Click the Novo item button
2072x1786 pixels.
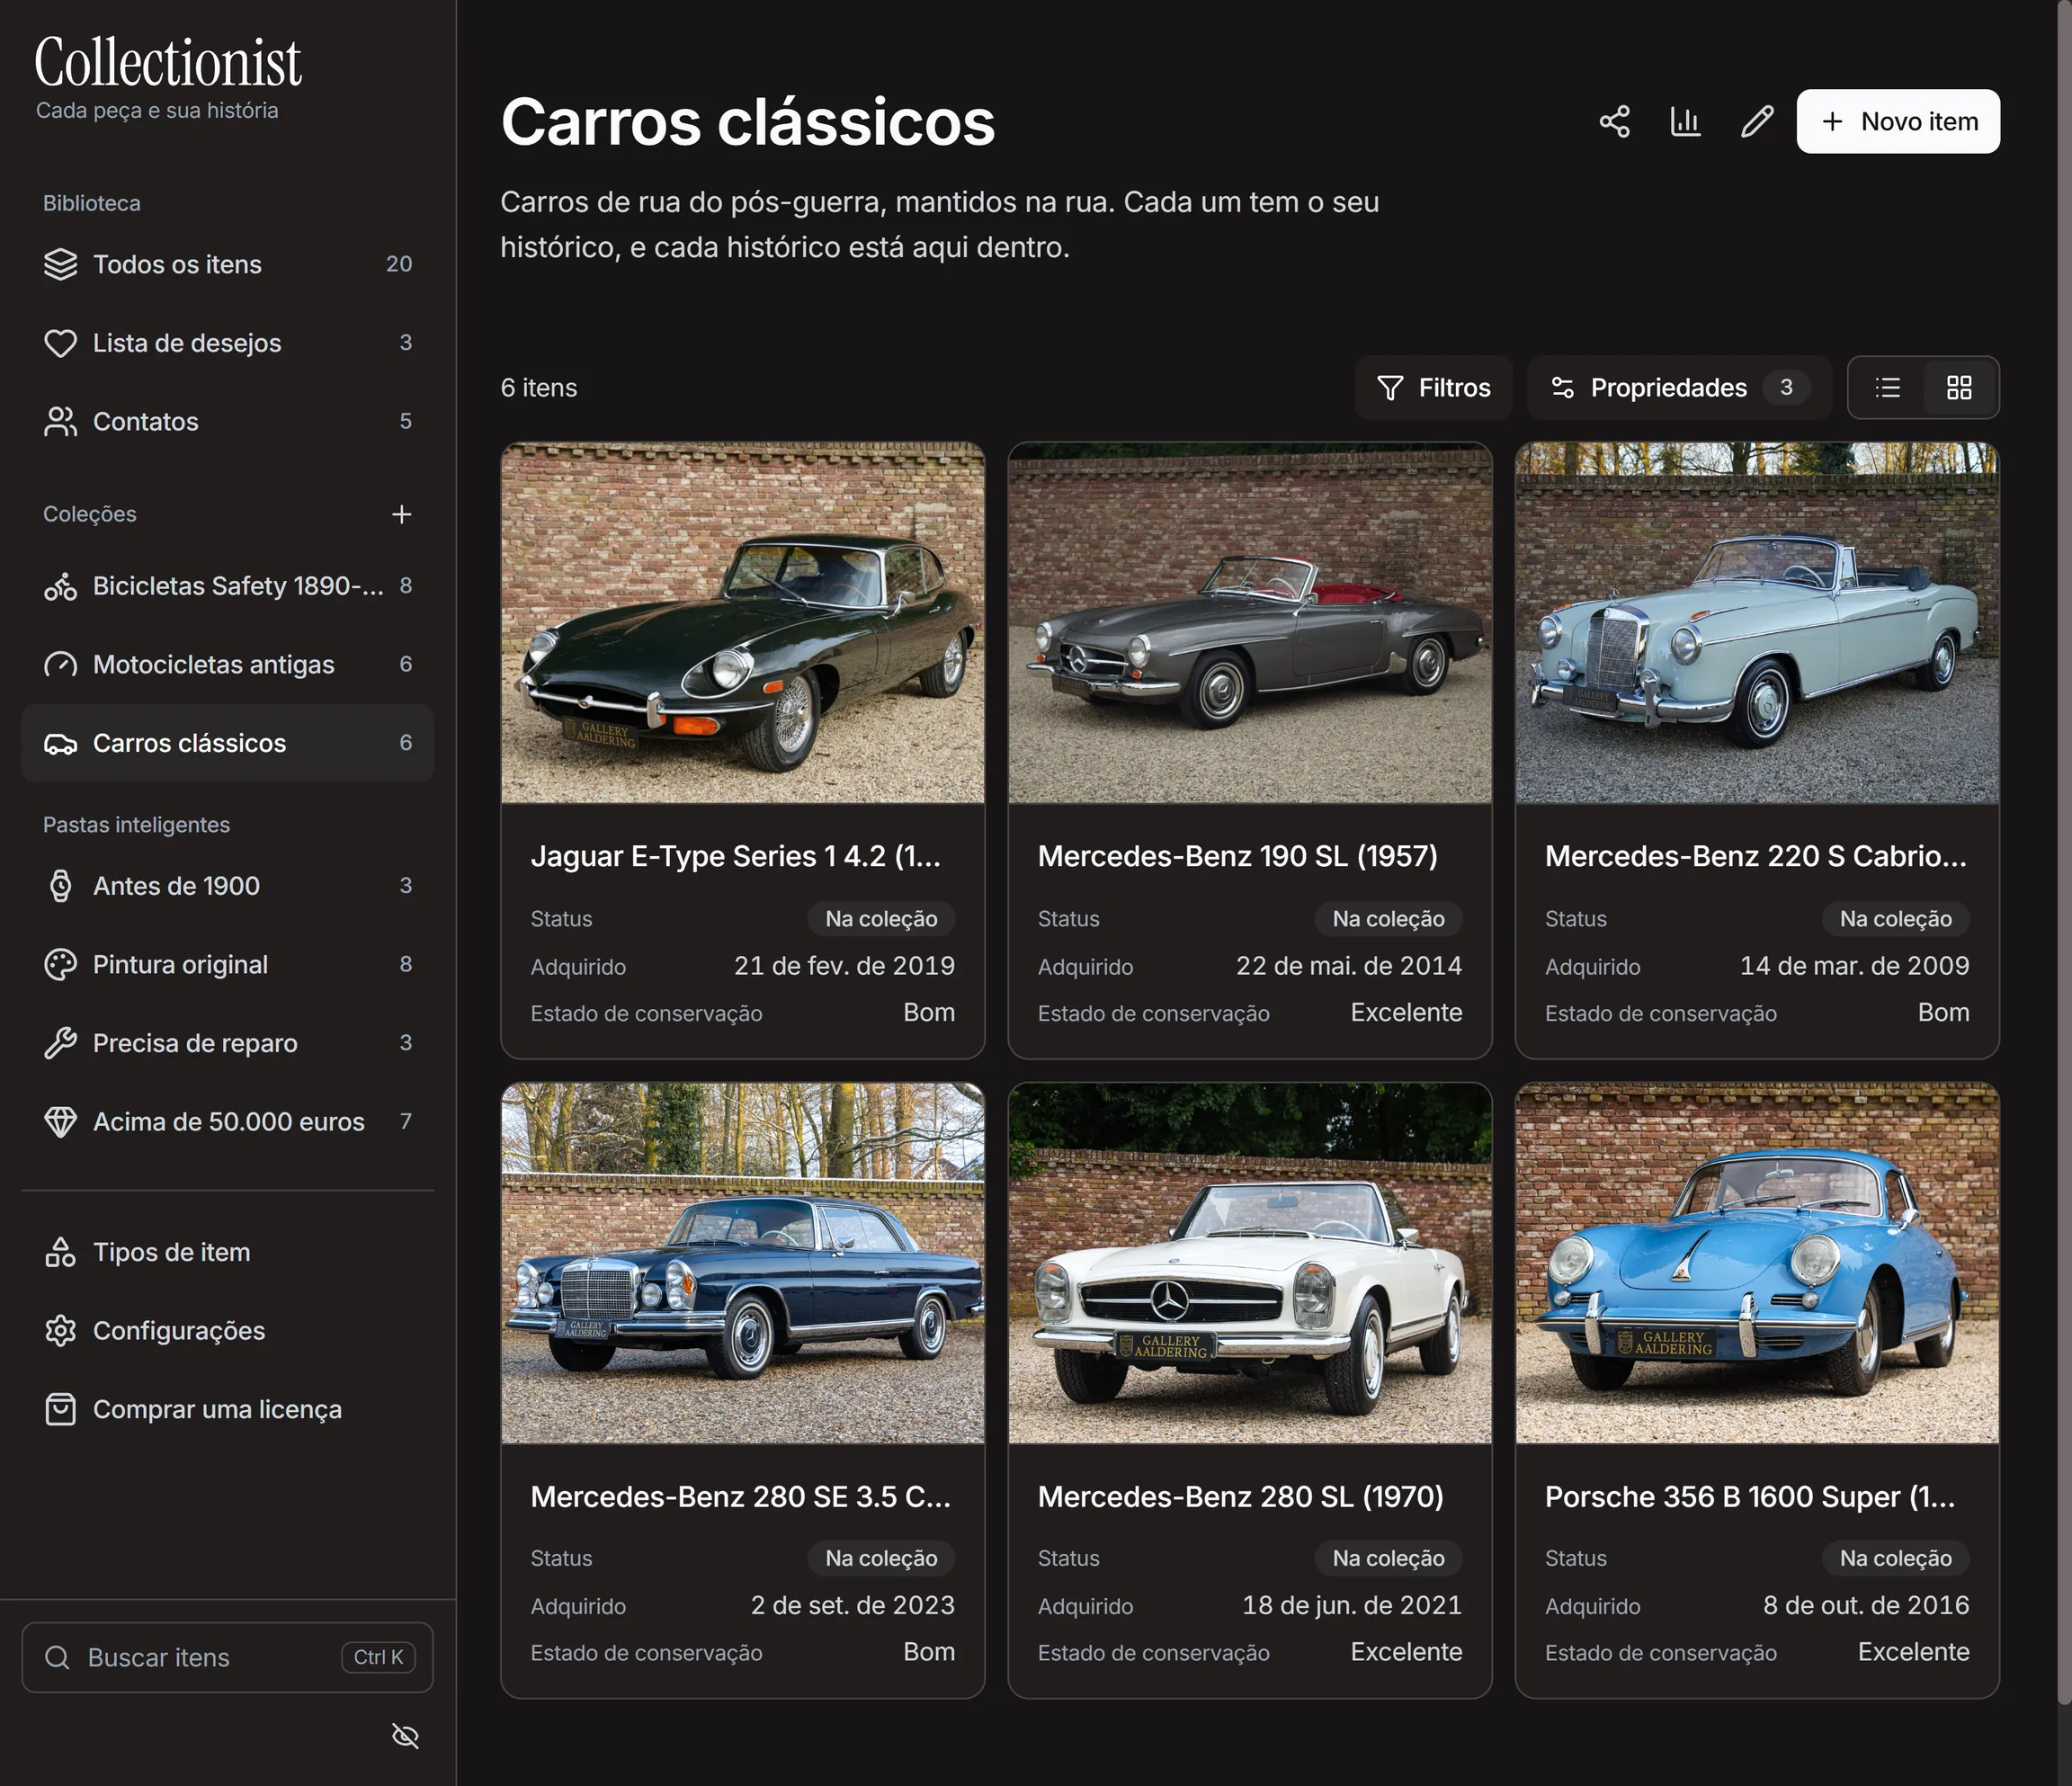[1898, 121]
